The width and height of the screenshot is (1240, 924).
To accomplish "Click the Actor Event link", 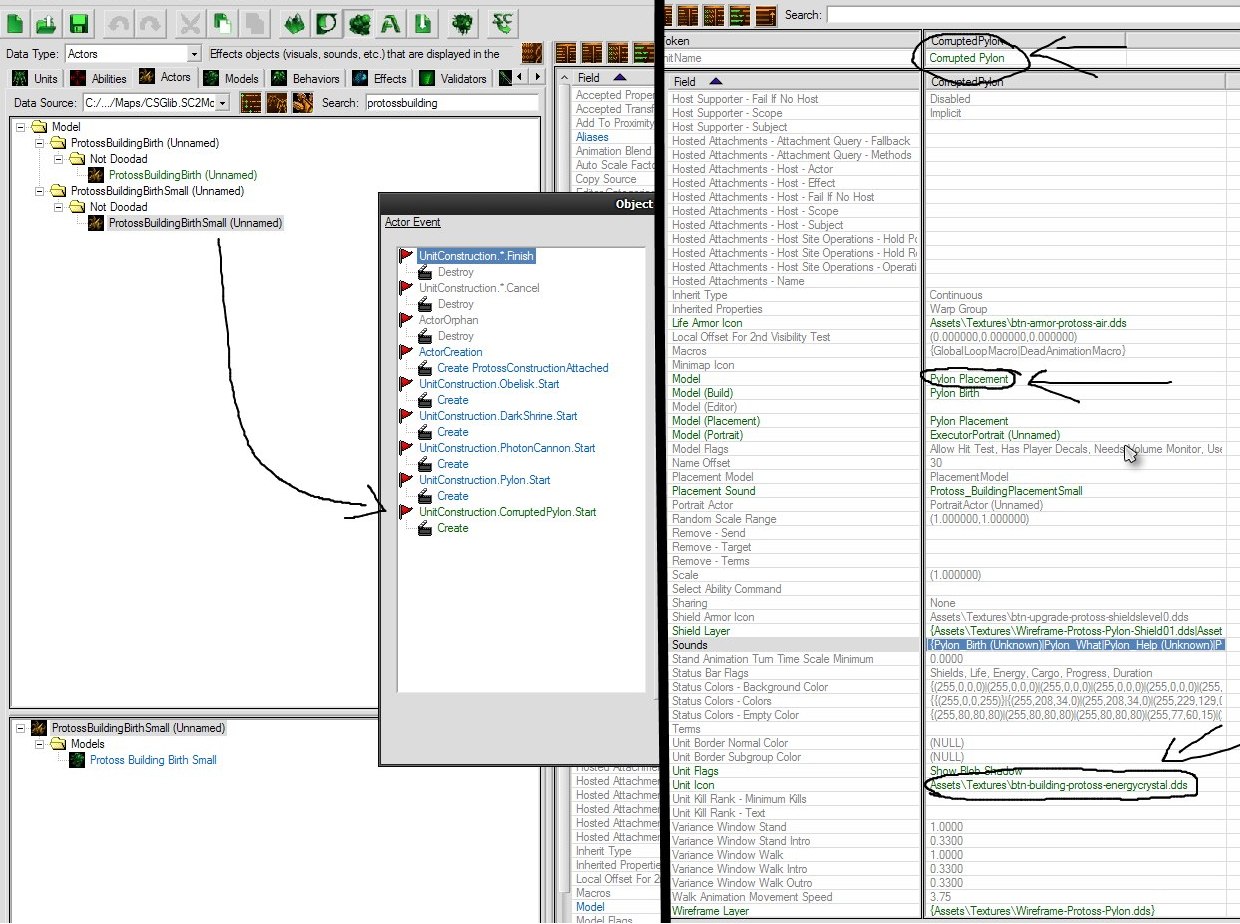I will pyautogui.click(x=413, y=222).
